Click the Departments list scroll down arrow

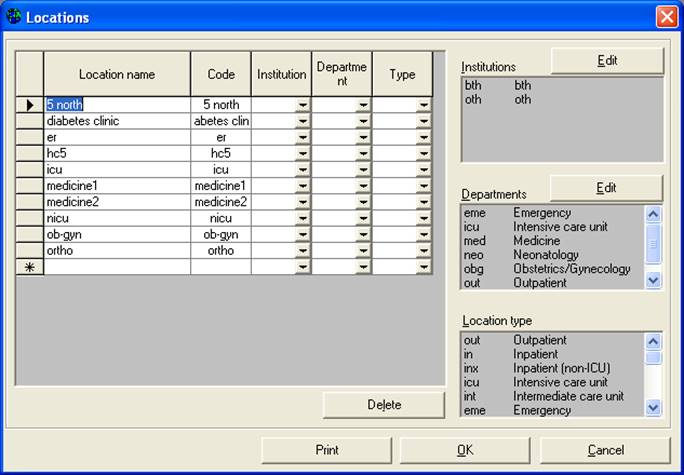pyautogui.click(x=653, y=280)
